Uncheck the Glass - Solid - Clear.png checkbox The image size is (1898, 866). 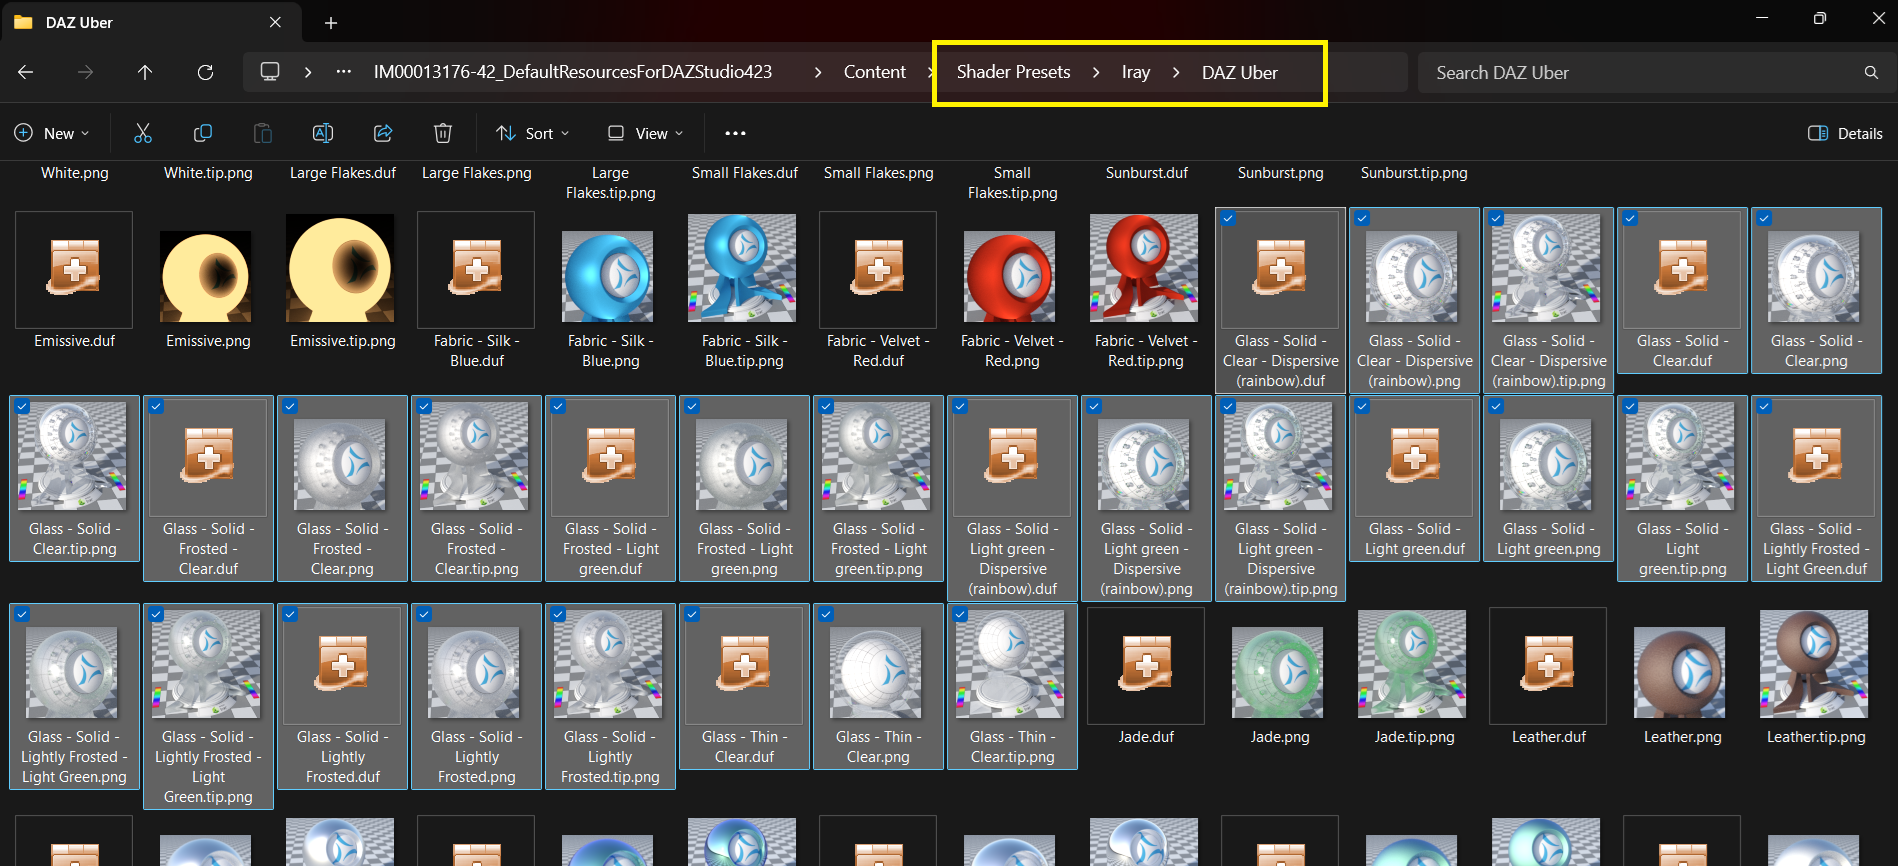[1764, 219]
